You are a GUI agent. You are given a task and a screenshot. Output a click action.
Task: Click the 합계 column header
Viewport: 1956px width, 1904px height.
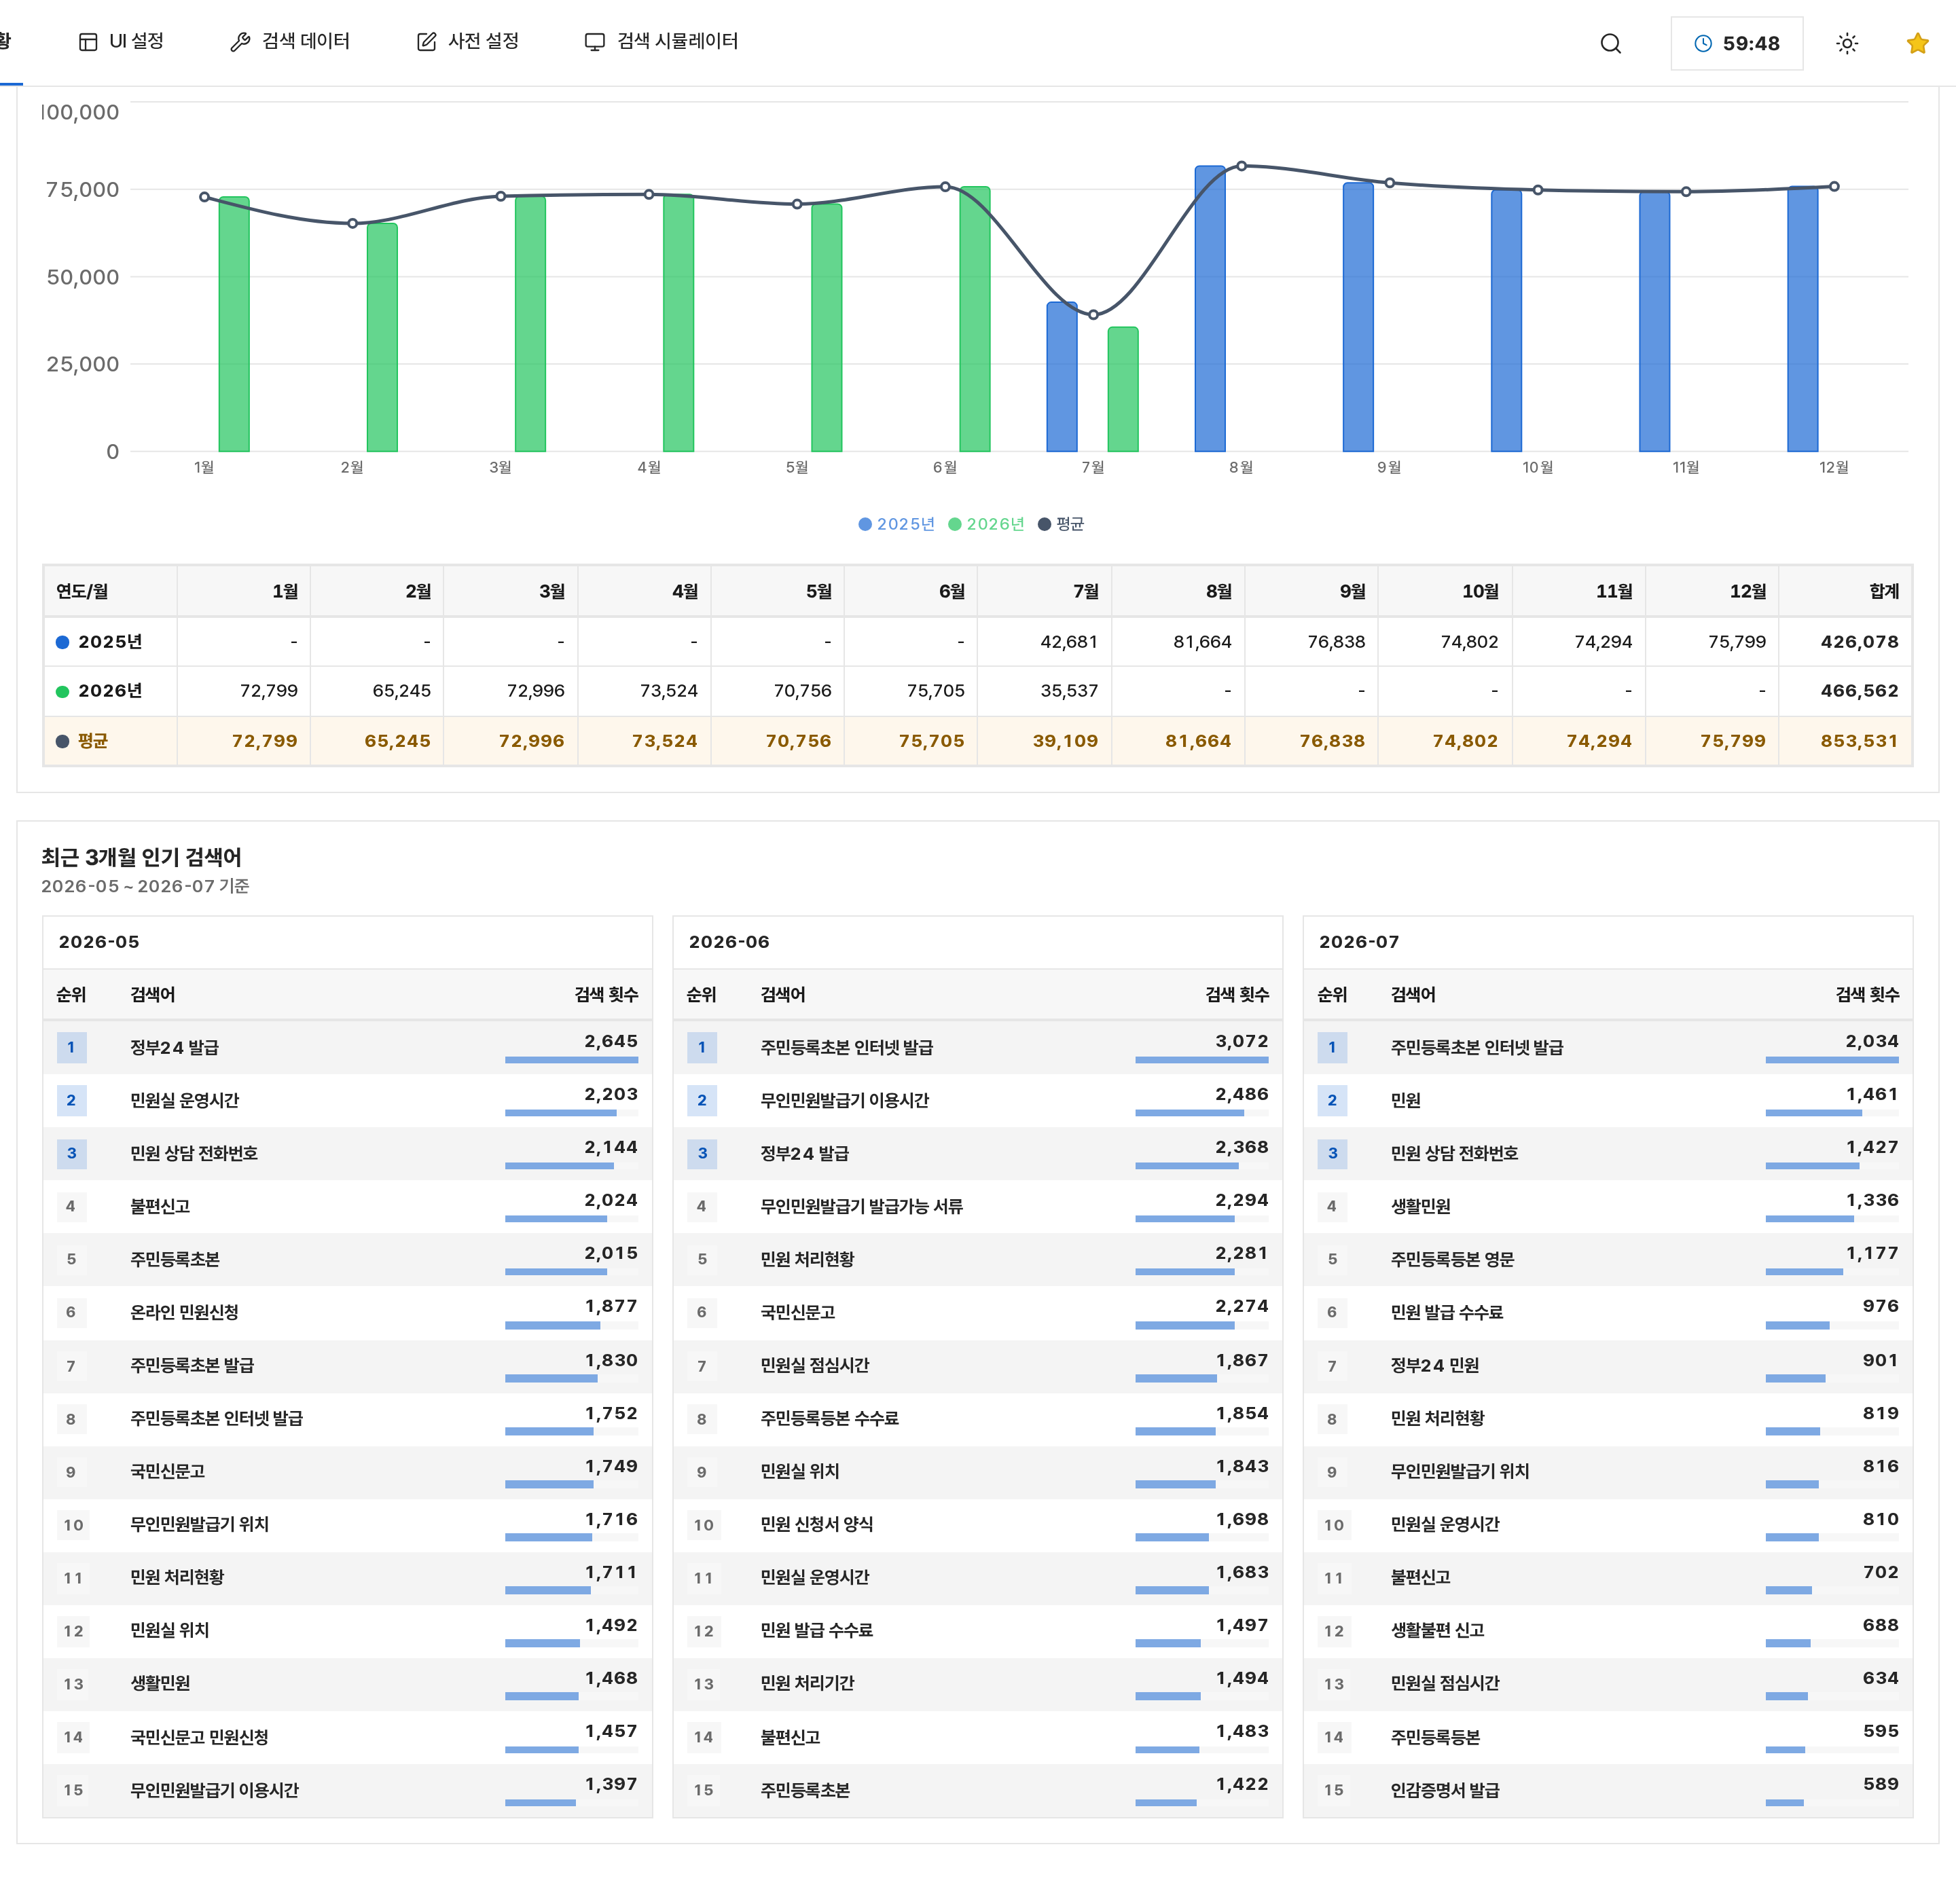point(1884,591)
